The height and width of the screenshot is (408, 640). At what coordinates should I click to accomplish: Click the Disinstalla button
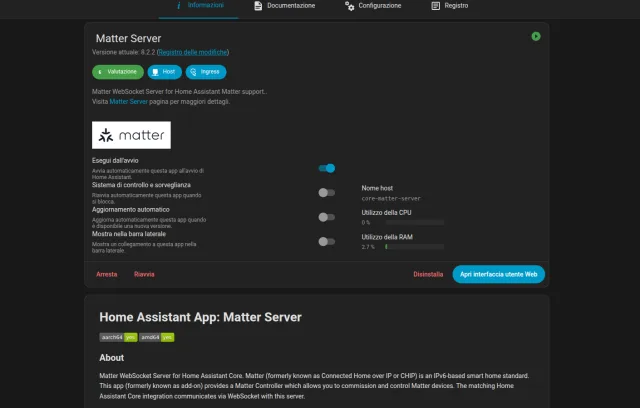(x=428, y=274)
